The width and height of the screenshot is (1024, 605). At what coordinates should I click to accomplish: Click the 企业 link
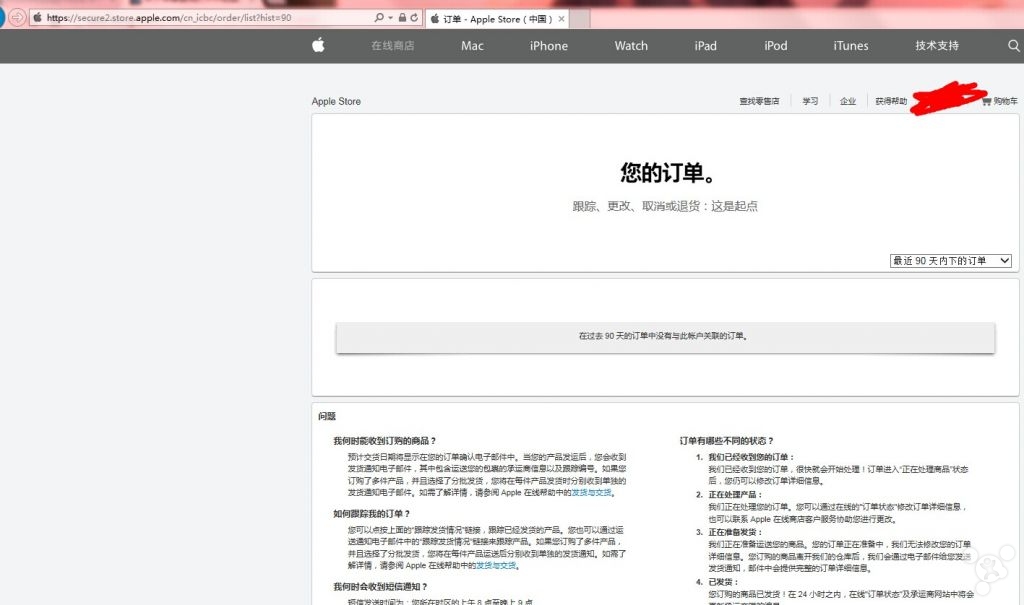pos(849,101)
